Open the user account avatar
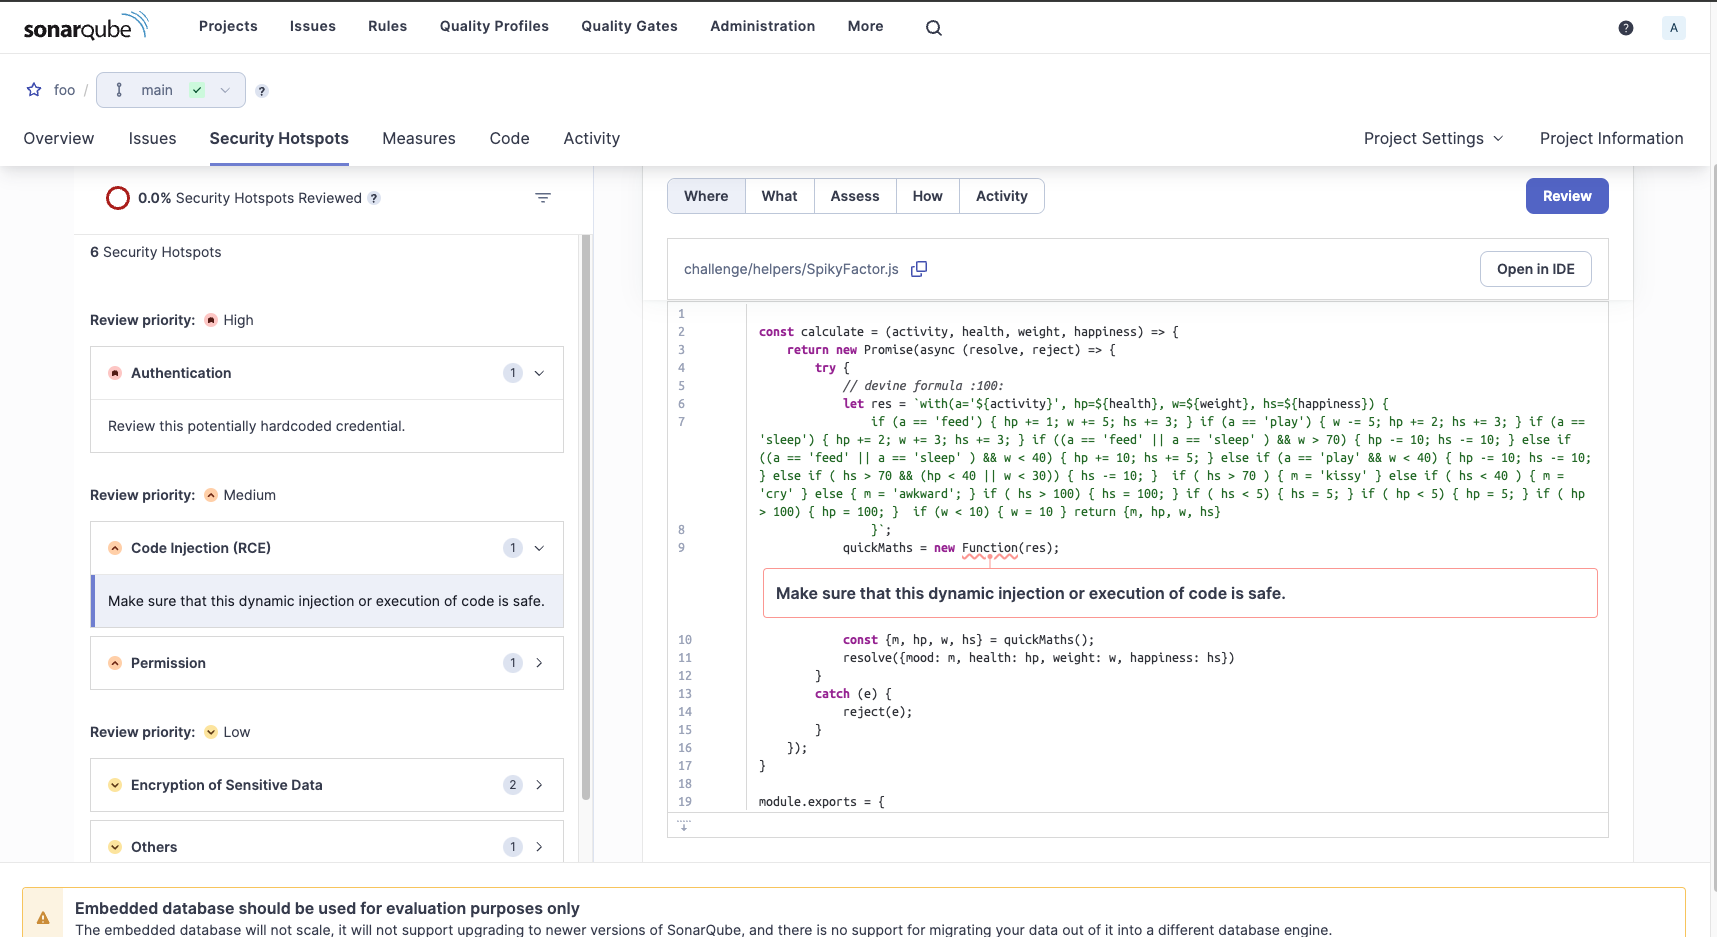 pyautogui.click(x=1673, y=28)
